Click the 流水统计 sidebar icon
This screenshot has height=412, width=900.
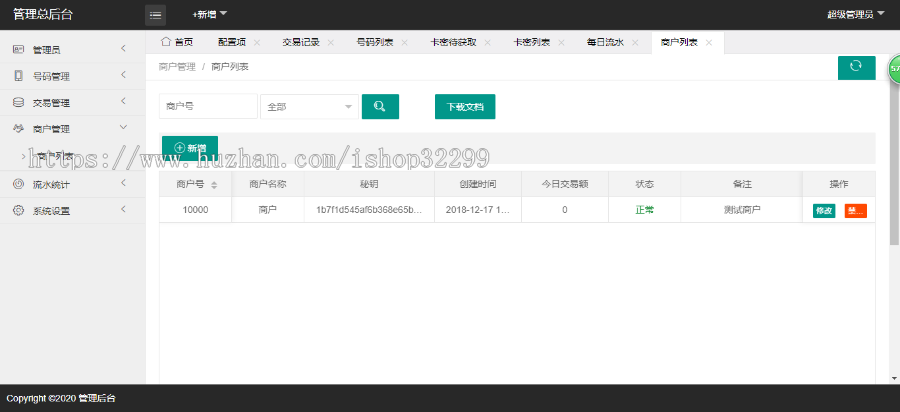[x=18, y=184]
